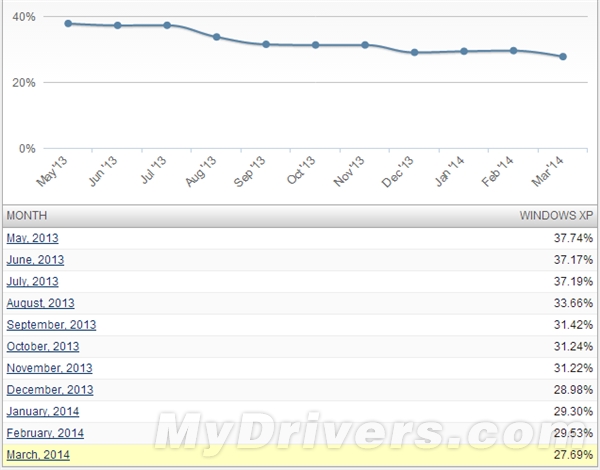Screen dimensions: 600x470
Task: Open the September, 2013 link
Action: [51, 325]
